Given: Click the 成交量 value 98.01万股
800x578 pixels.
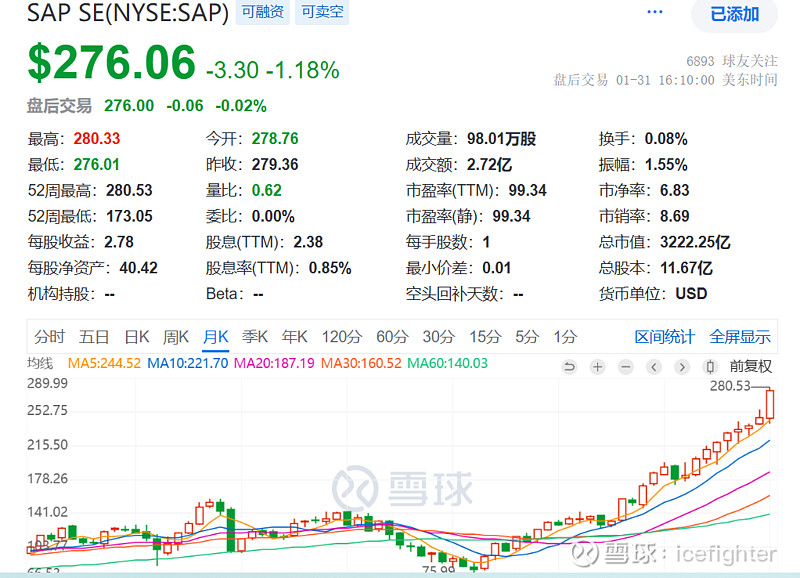Looking at the screenshot, I should click(502, 138).
